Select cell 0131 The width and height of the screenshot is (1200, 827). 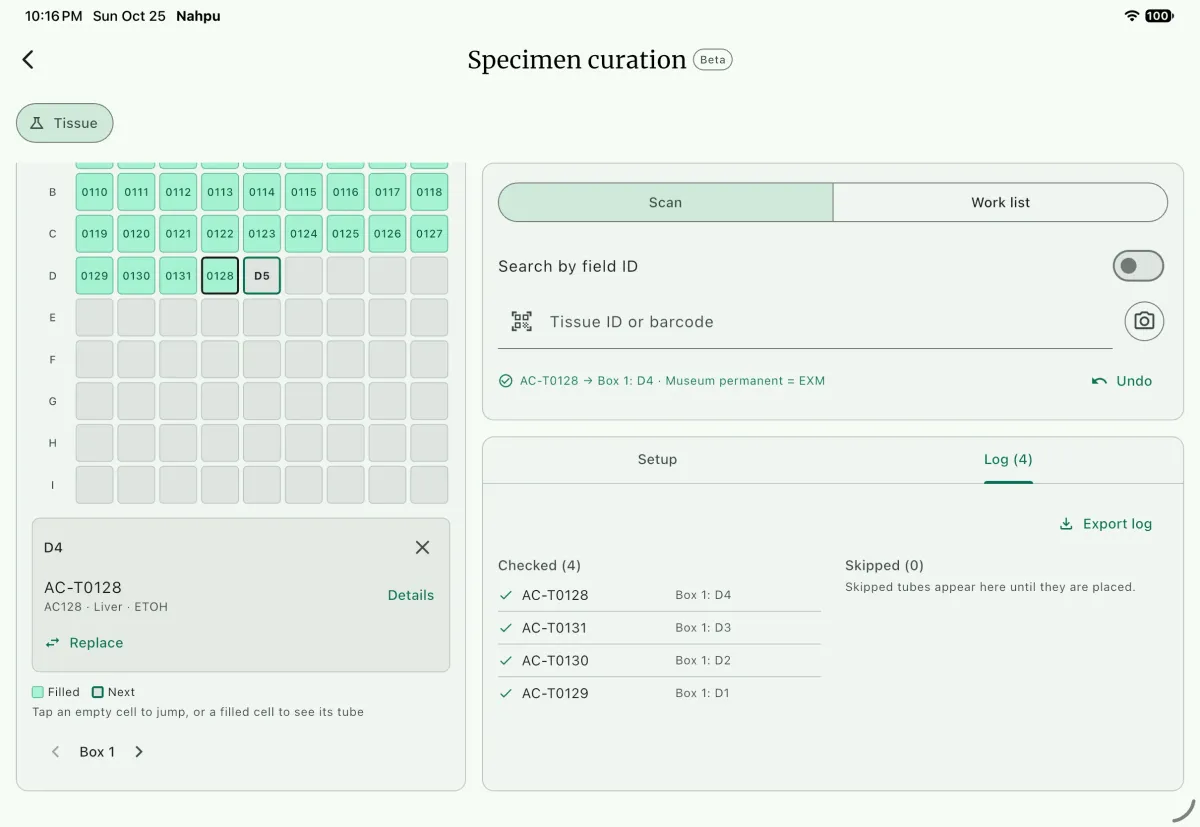[178, 276]
